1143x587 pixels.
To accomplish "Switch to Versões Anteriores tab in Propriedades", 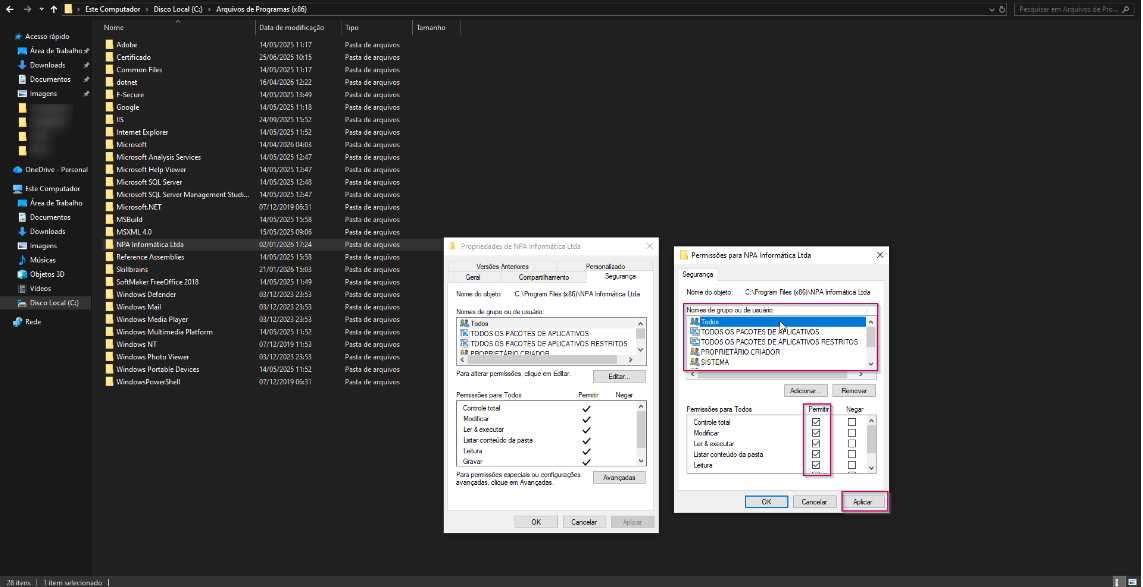I will pyautogui.click(x=502, y=266).
